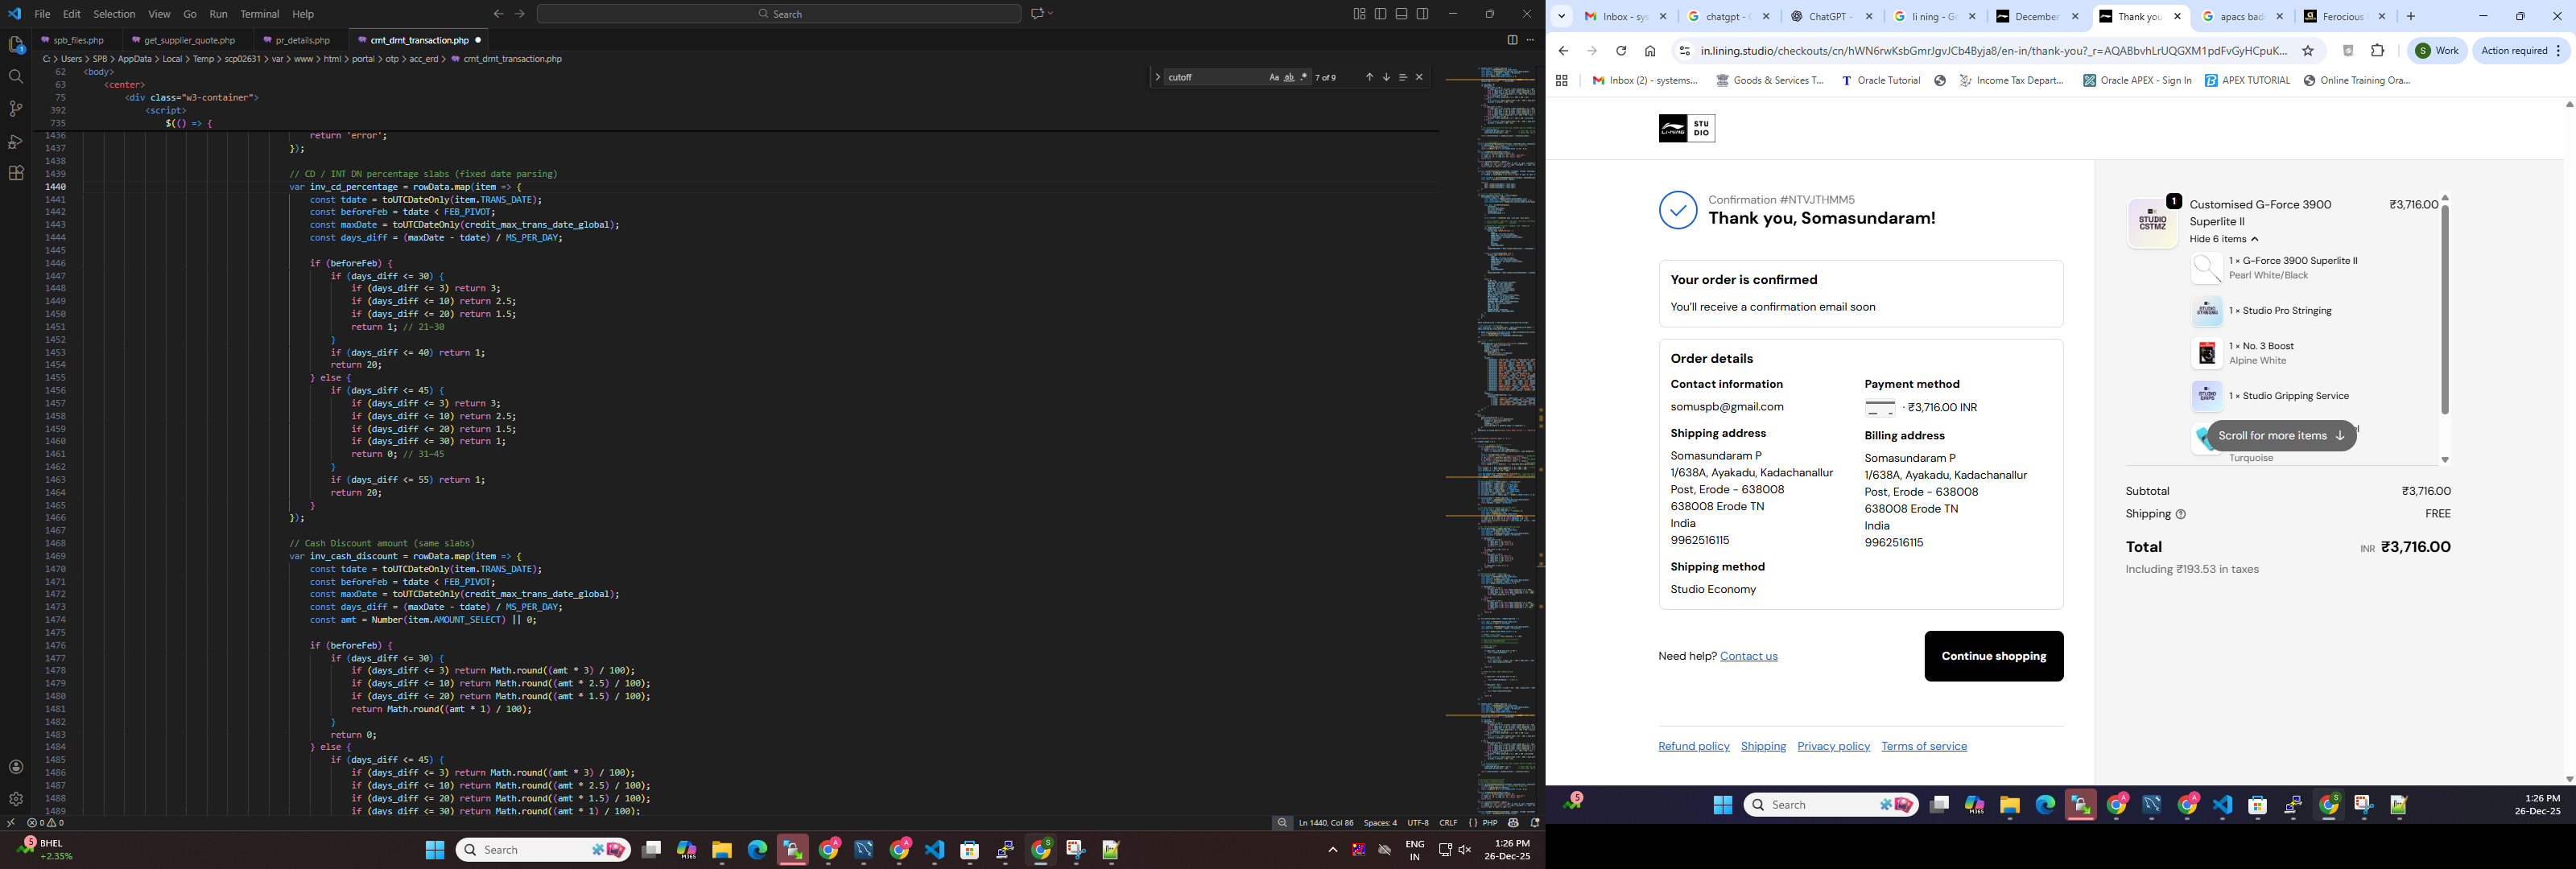Screen dimensions: 2576x869
Task: Toggle Use Regular Expression in find widget
Action: pyautogui.click(x=1303, y=77)
